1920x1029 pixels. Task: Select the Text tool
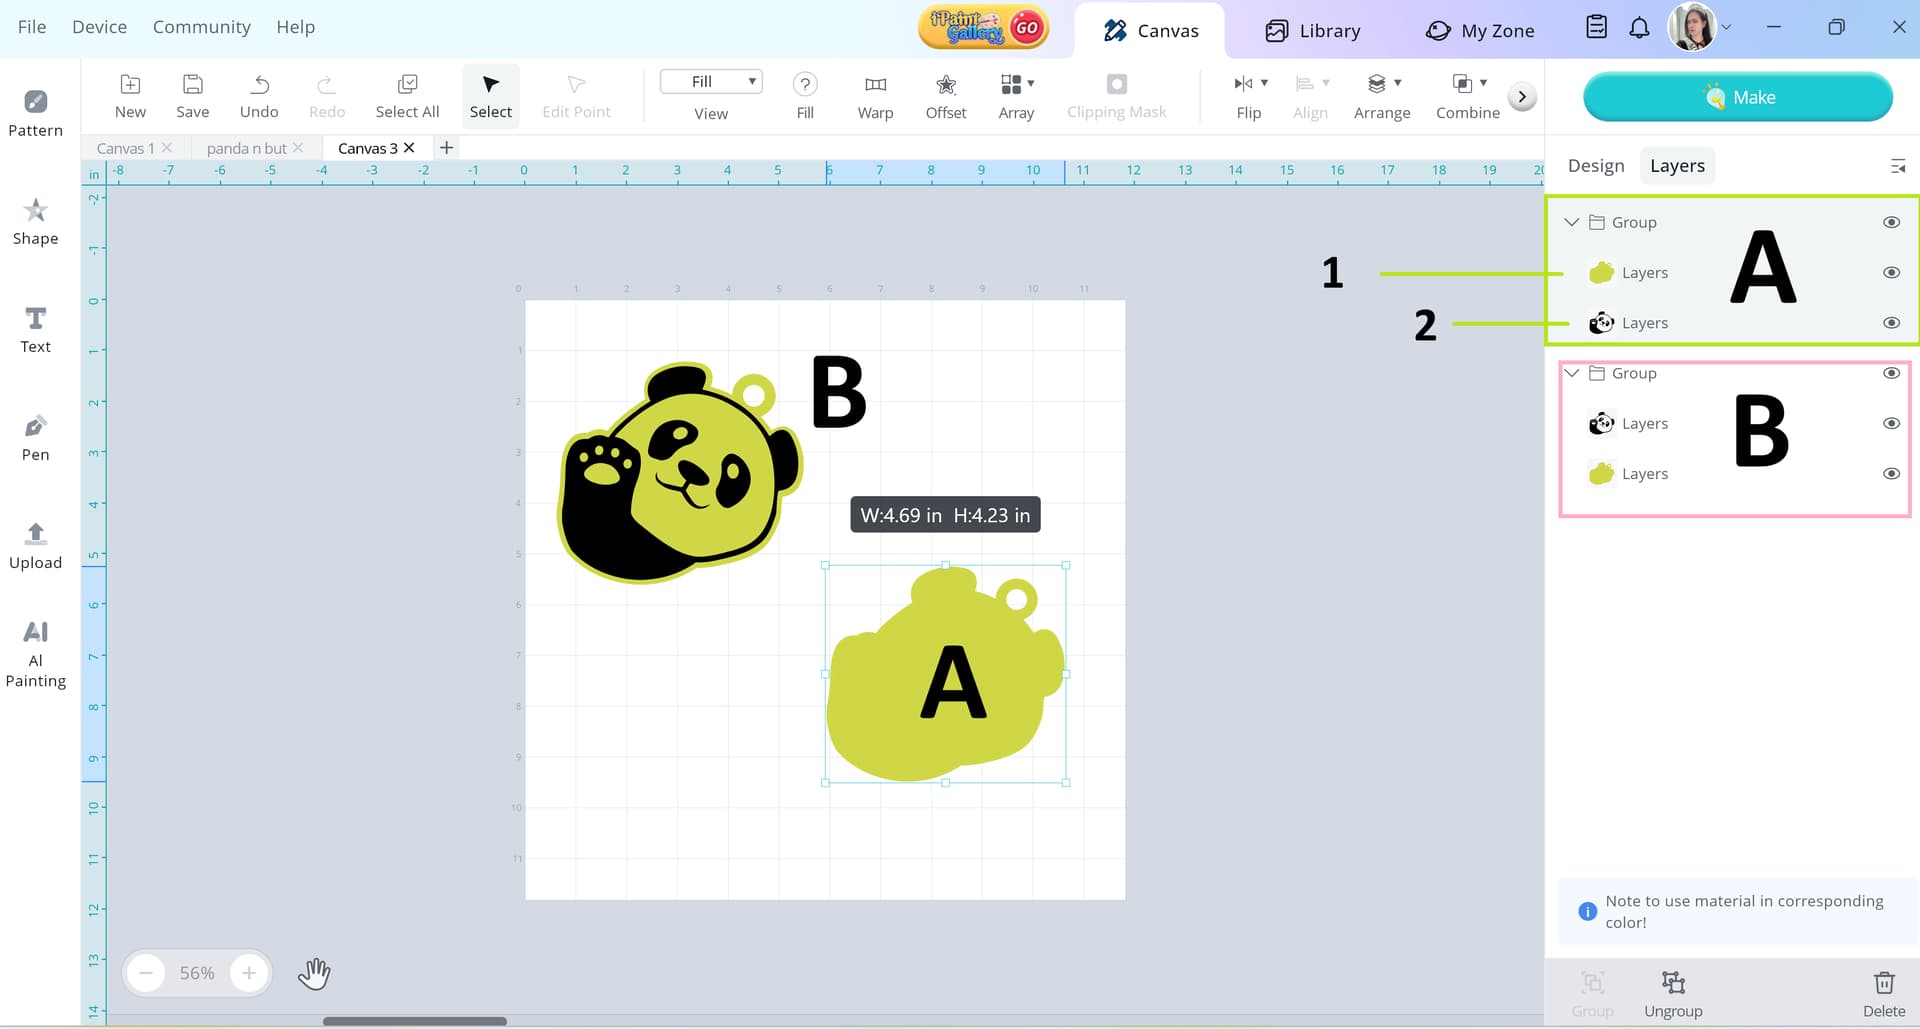pyautogui.click(x=35, y=329)
